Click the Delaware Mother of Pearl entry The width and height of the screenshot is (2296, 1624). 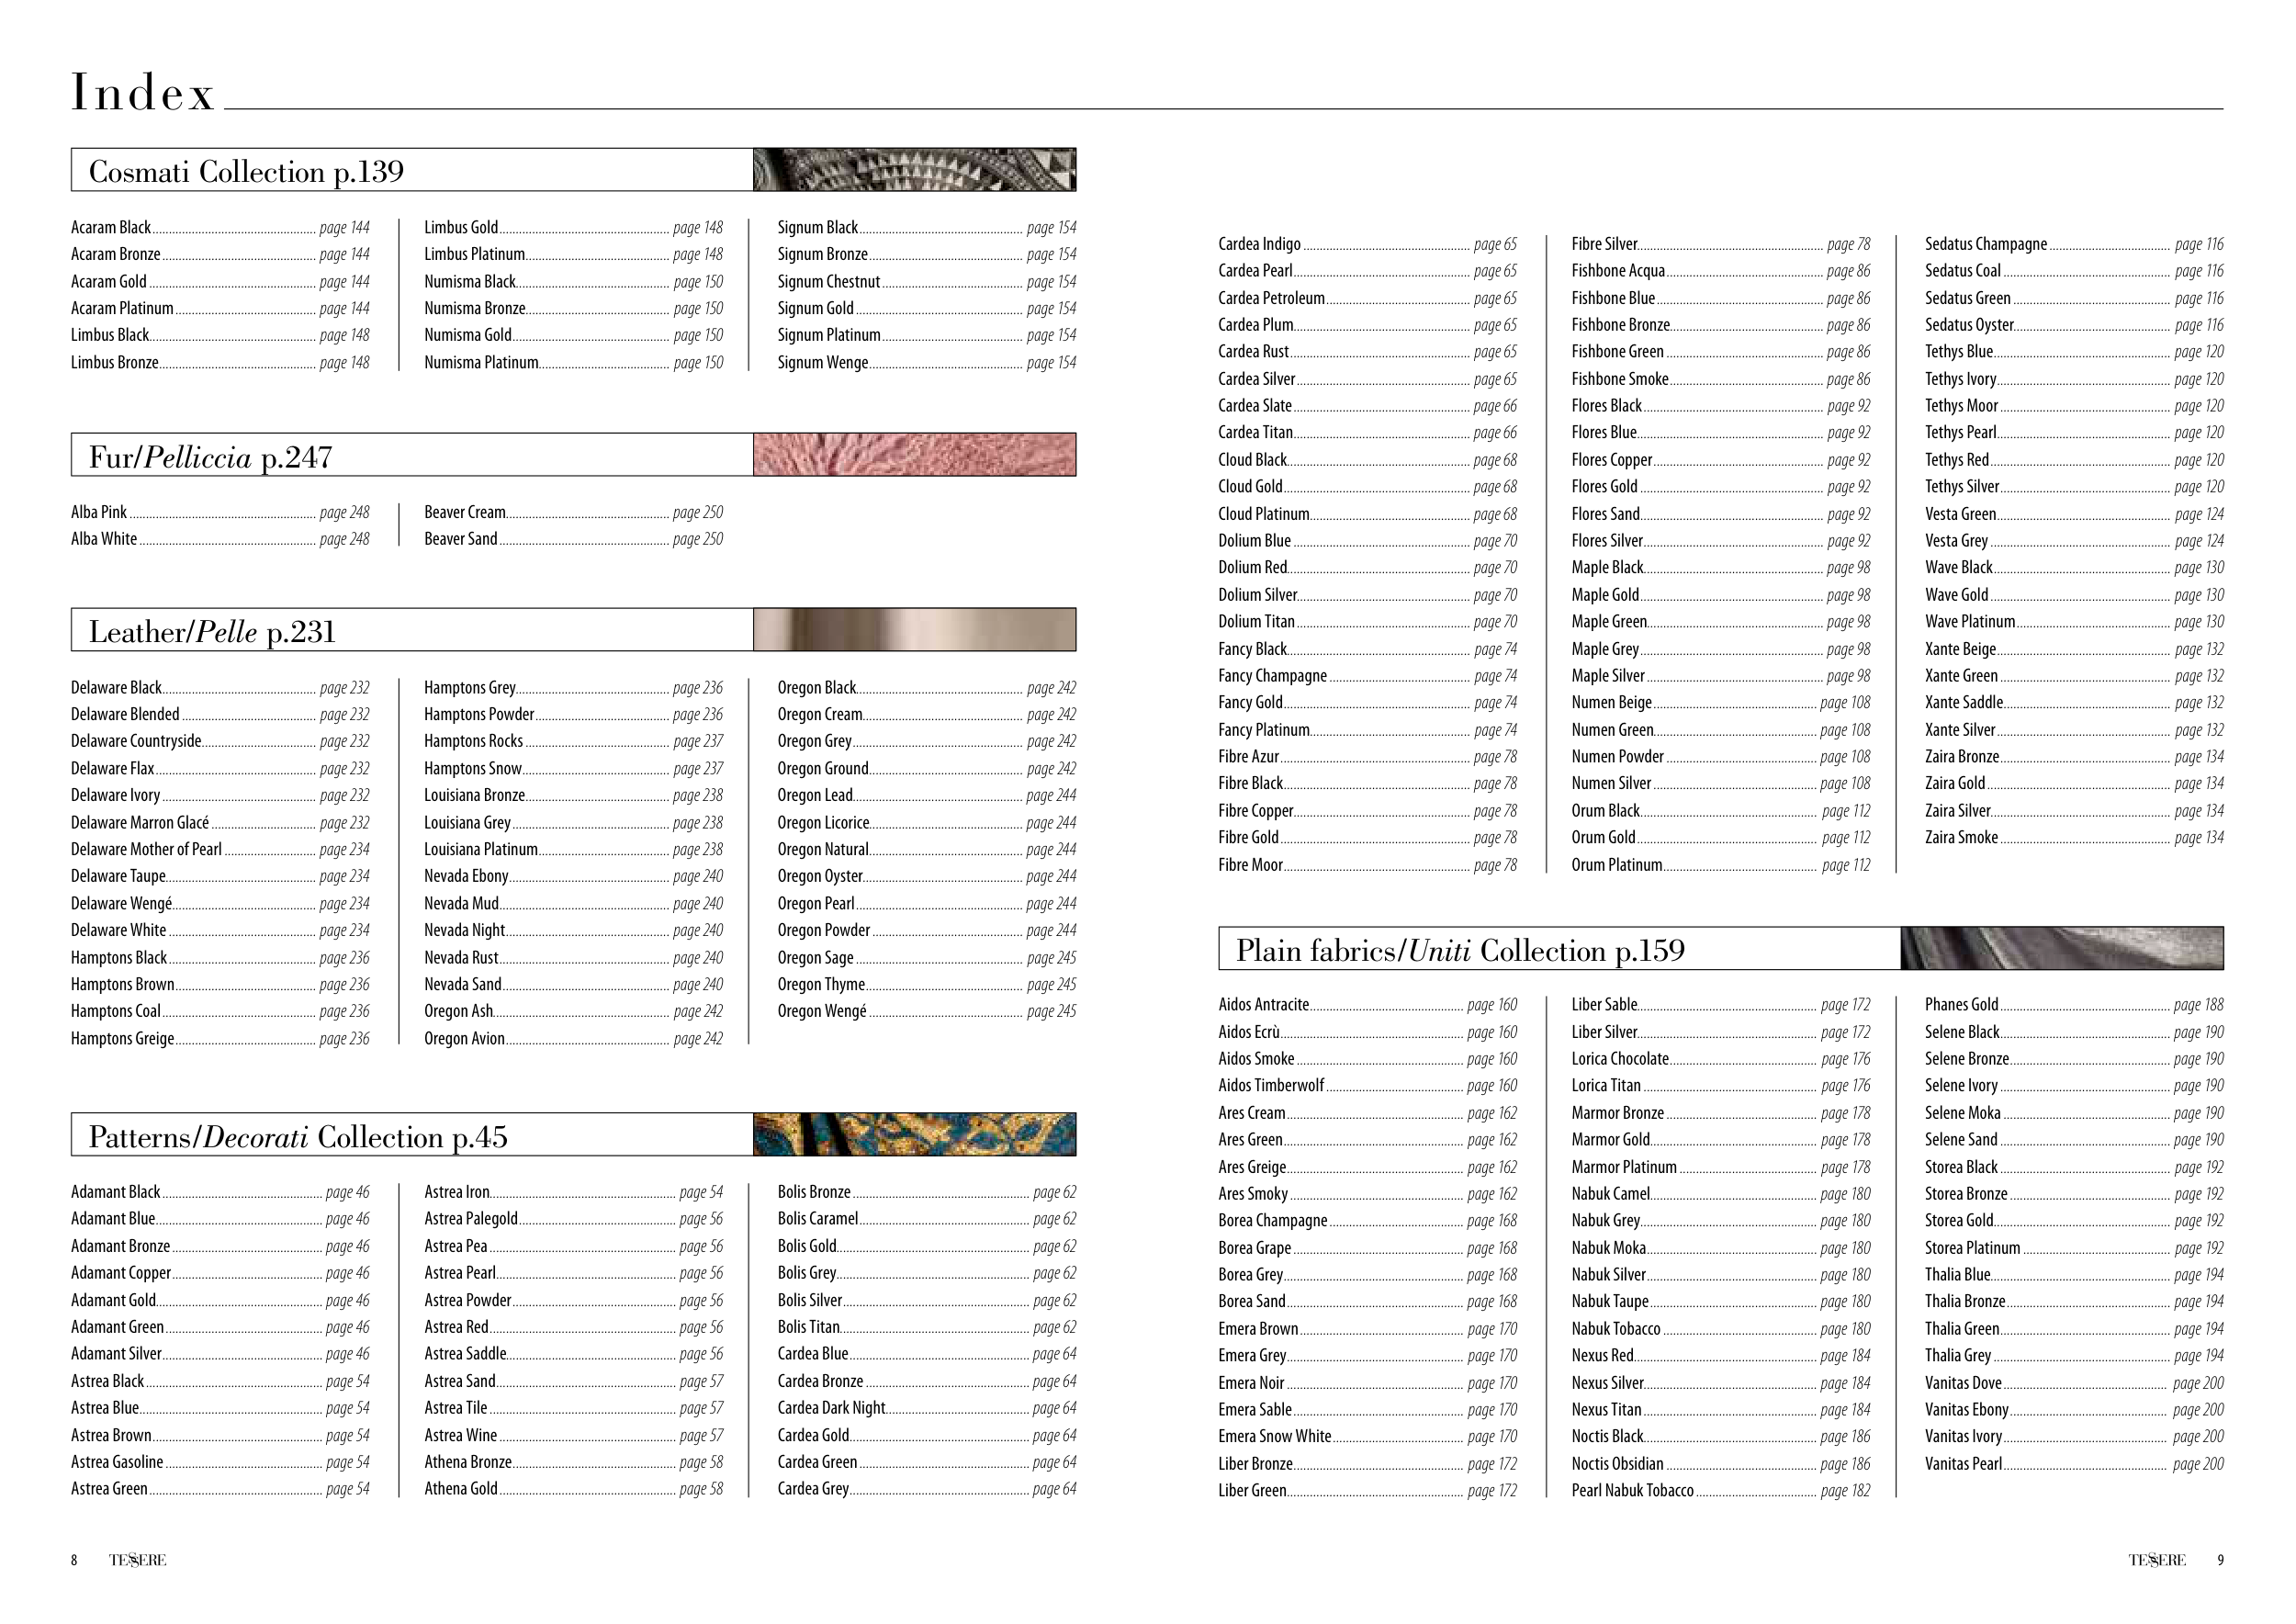point(146,849)
